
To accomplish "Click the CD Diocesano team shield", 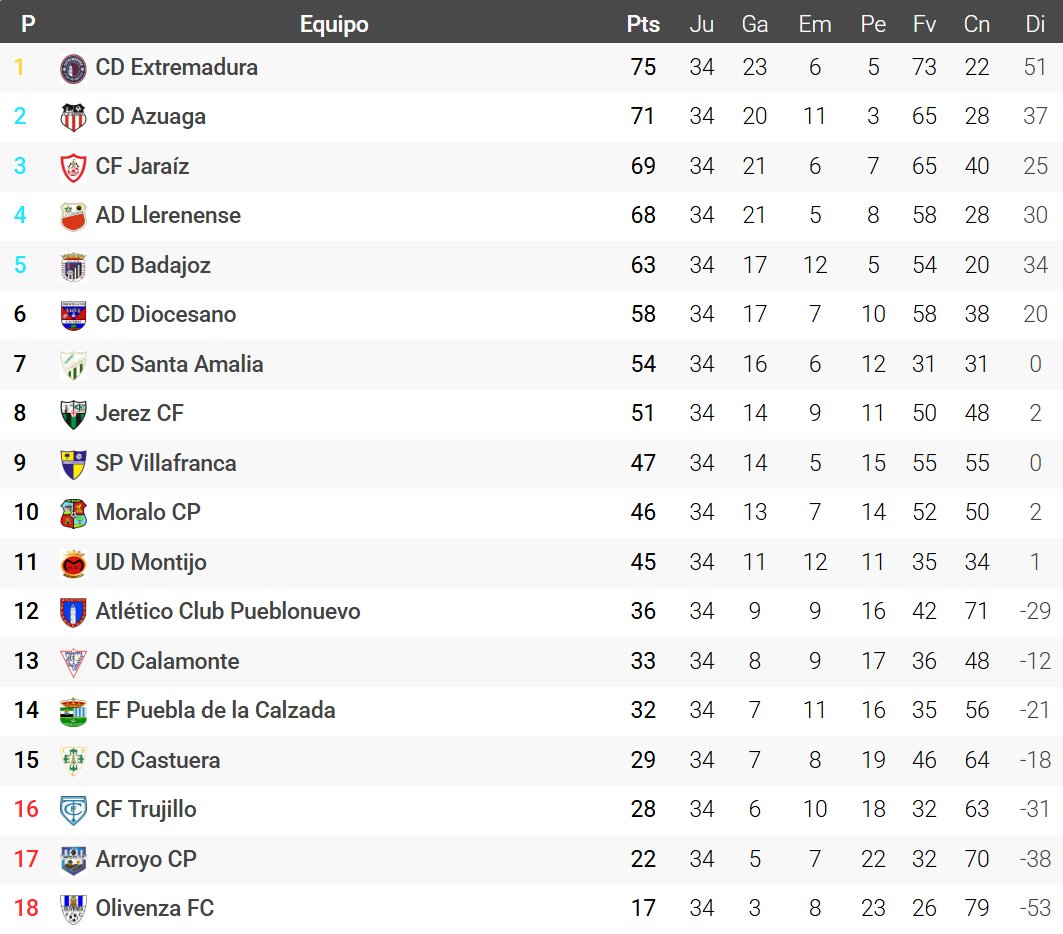I will [74, 315].
